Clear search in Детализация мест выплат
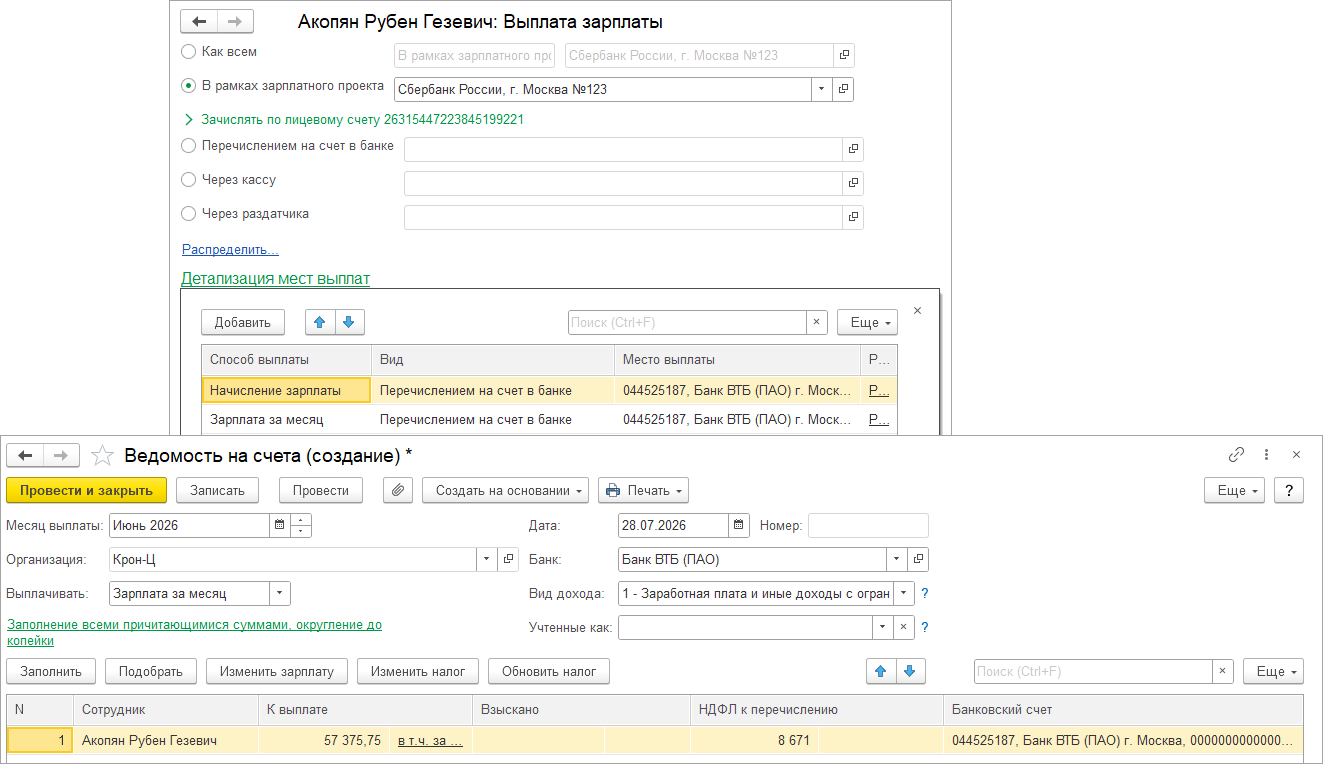 click(816, 322)
